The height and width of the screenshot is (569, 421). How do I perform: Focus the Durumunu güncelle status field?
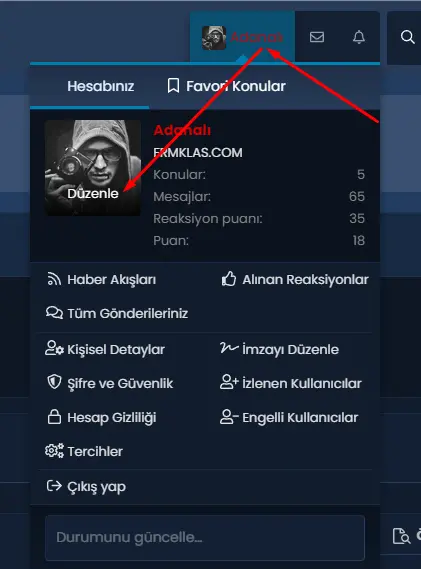[x=205, y=538]
